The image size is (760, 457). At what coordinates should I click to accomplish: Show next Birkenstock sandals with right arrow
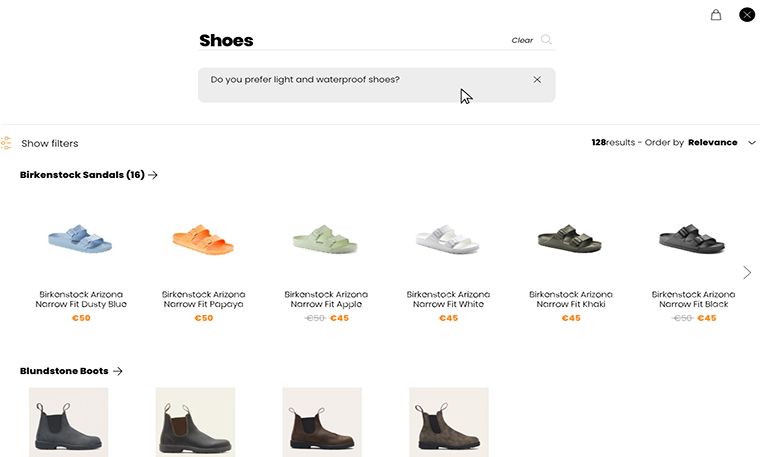747,272
